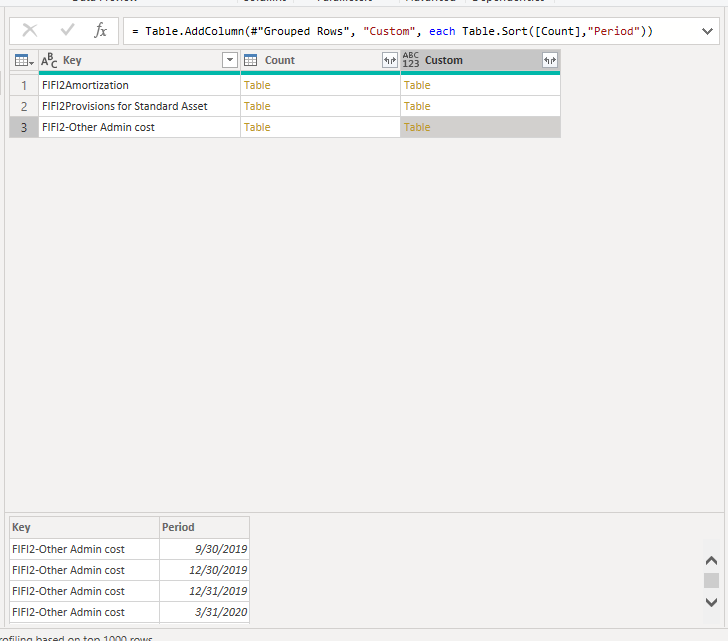
Task: Open Key column filter dropdown
Action: [230, 60]
